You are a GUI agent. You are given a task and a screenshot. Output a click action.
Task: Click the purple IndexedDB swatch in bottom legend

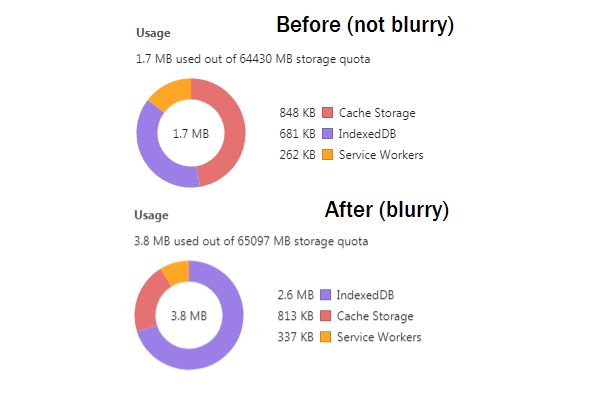pos(326,295)
